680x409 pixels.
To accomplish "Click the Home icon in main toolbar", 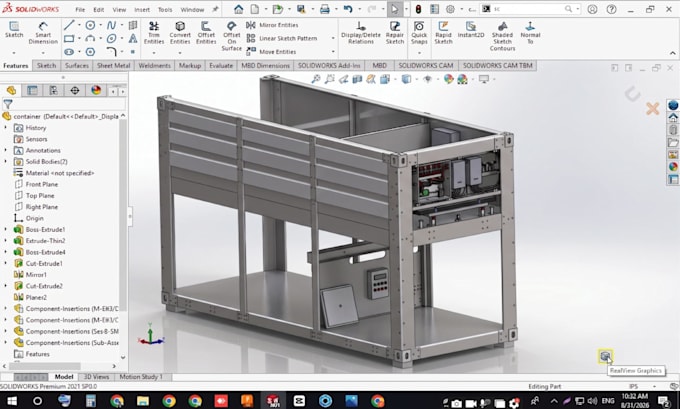I will coord(238,9).
